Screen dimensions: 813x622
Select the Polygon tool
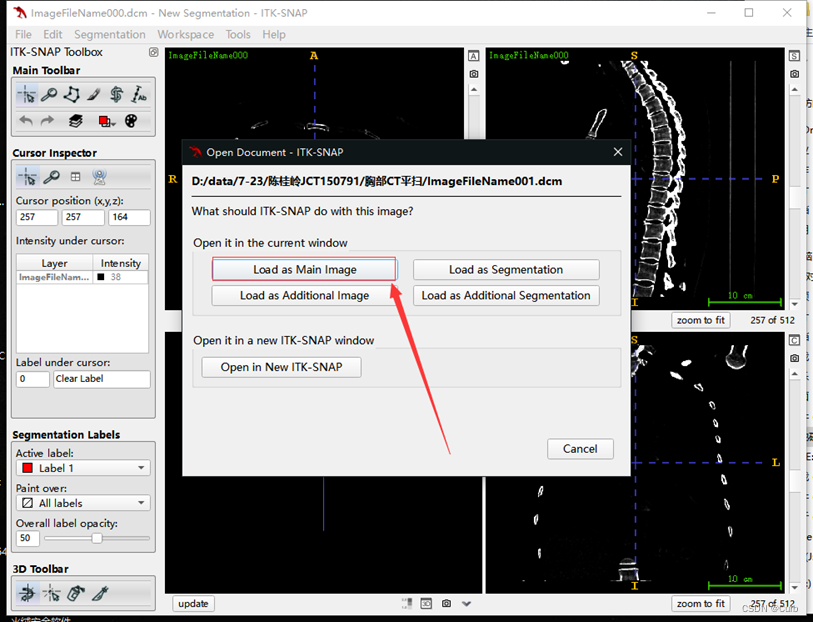[72, 95]
